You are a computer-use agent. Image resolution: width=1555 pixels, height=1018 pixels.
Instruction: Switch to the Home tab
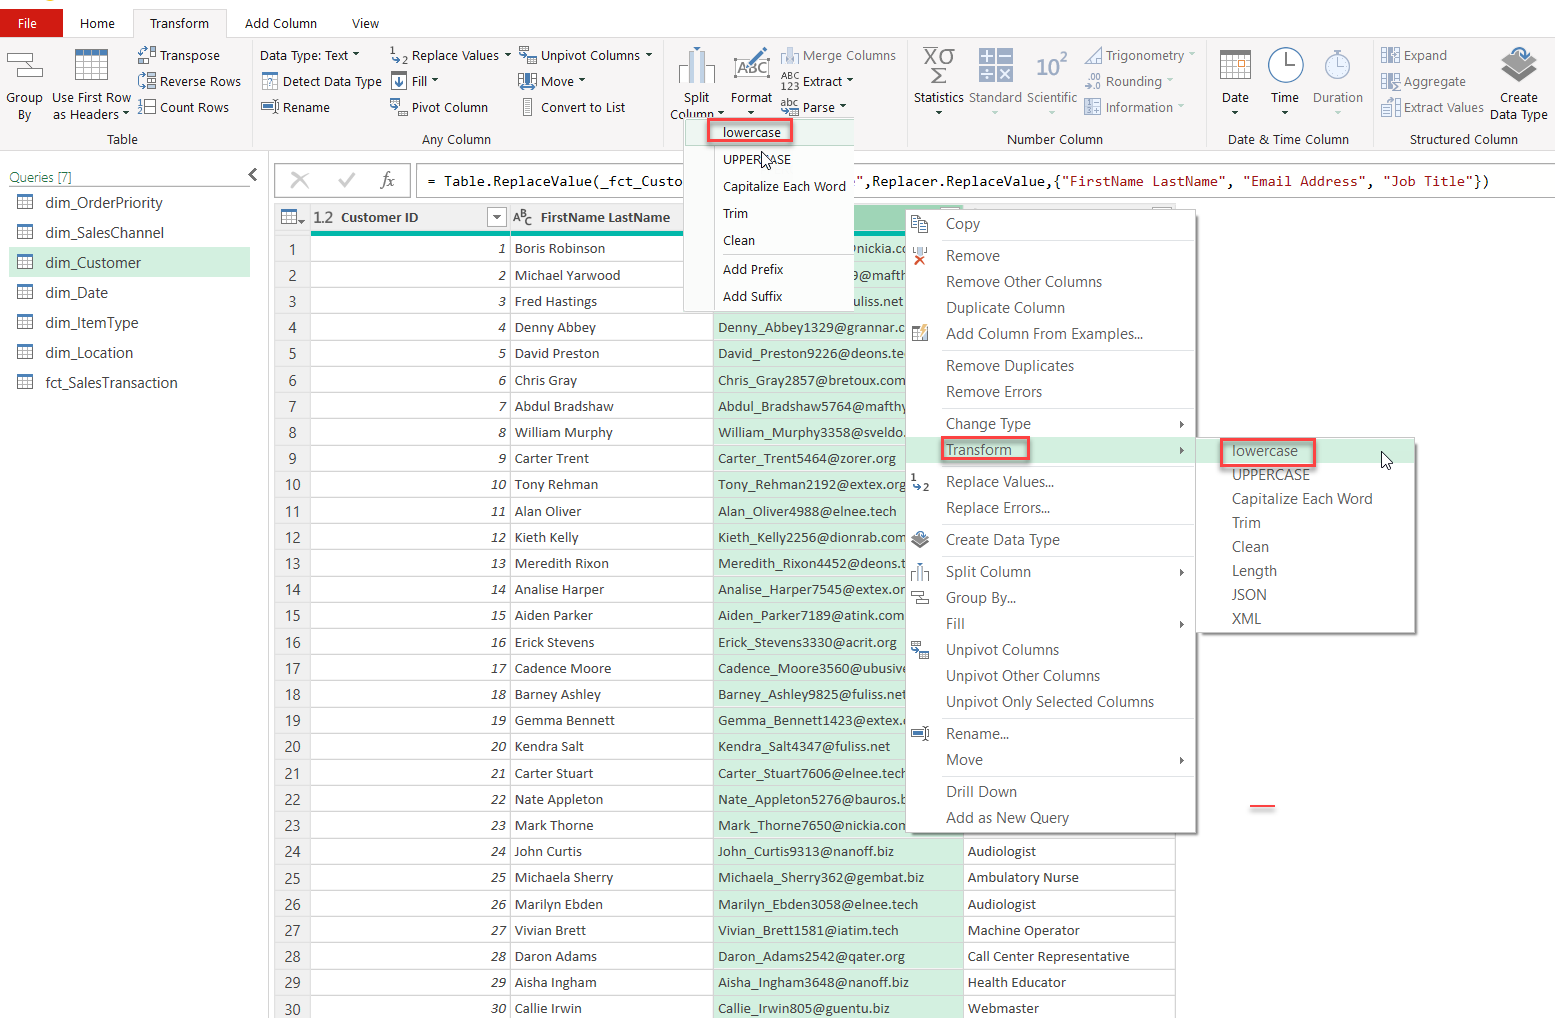[97, 23]
